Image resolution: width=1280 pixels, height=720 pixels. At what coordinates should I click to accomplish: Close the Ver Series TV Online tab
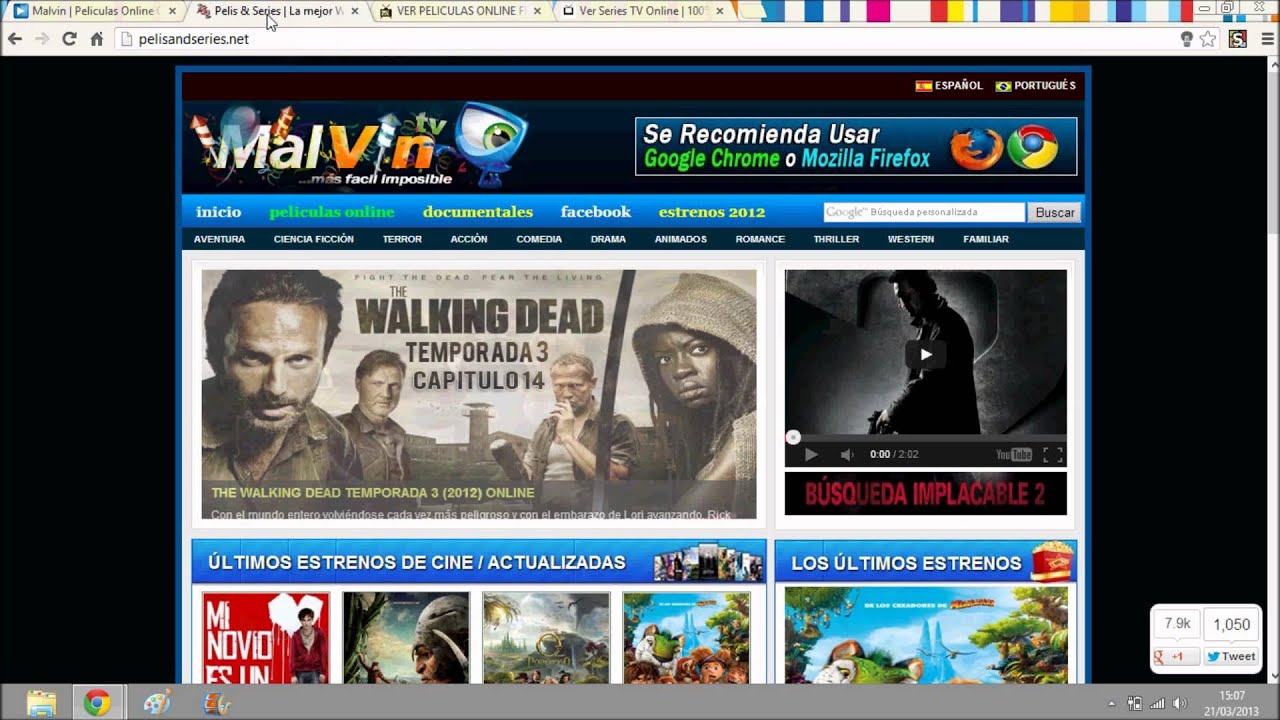coord(719,11)
